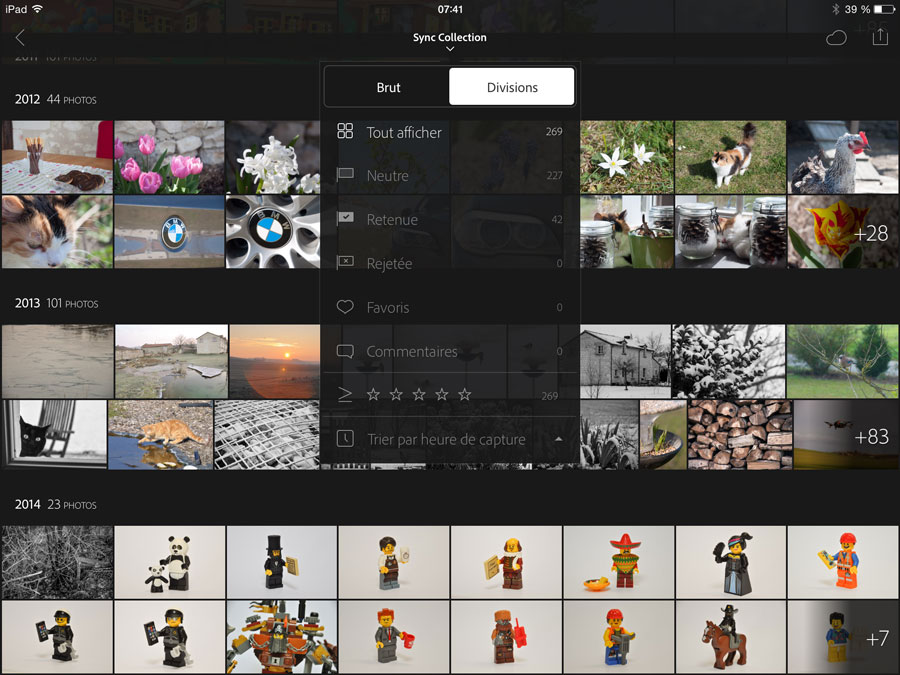The image size is (900, 675).
Task: Open the cloud sync status icon
Action: 836,38
